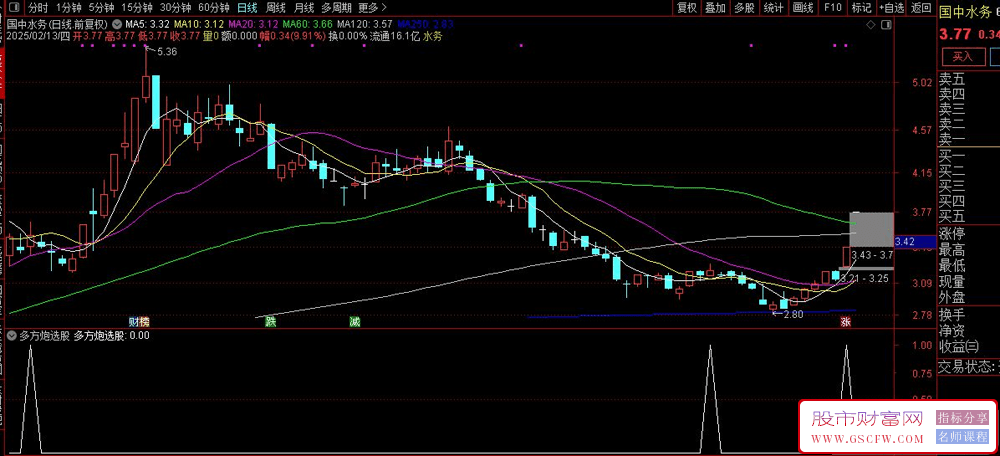
Task: Click the diamond icon above the chart
Action: pyautogui.click(x=871, y=25)
